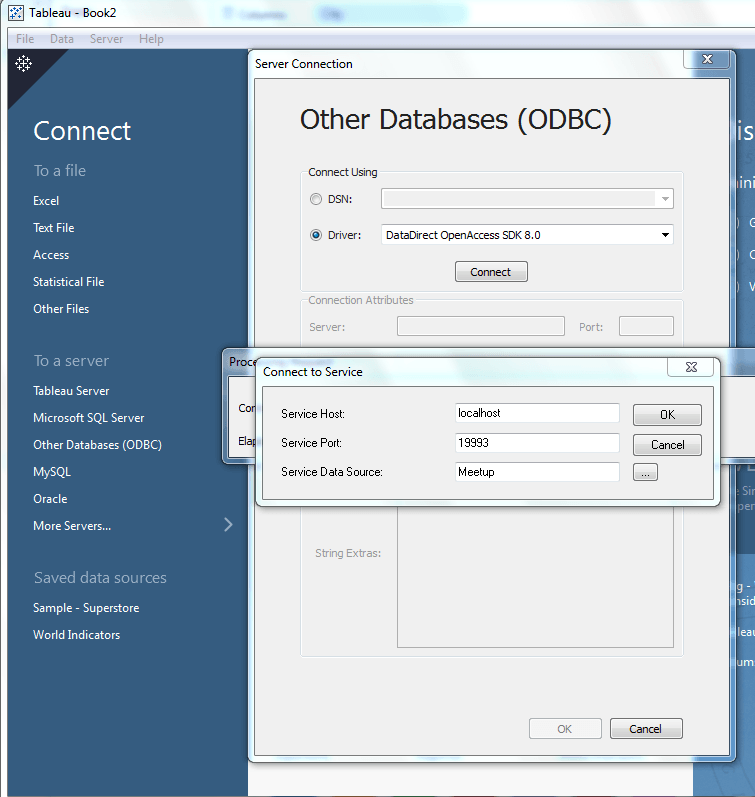Close the Server Connection dialog
755x797 pixels.
(708, 60)
